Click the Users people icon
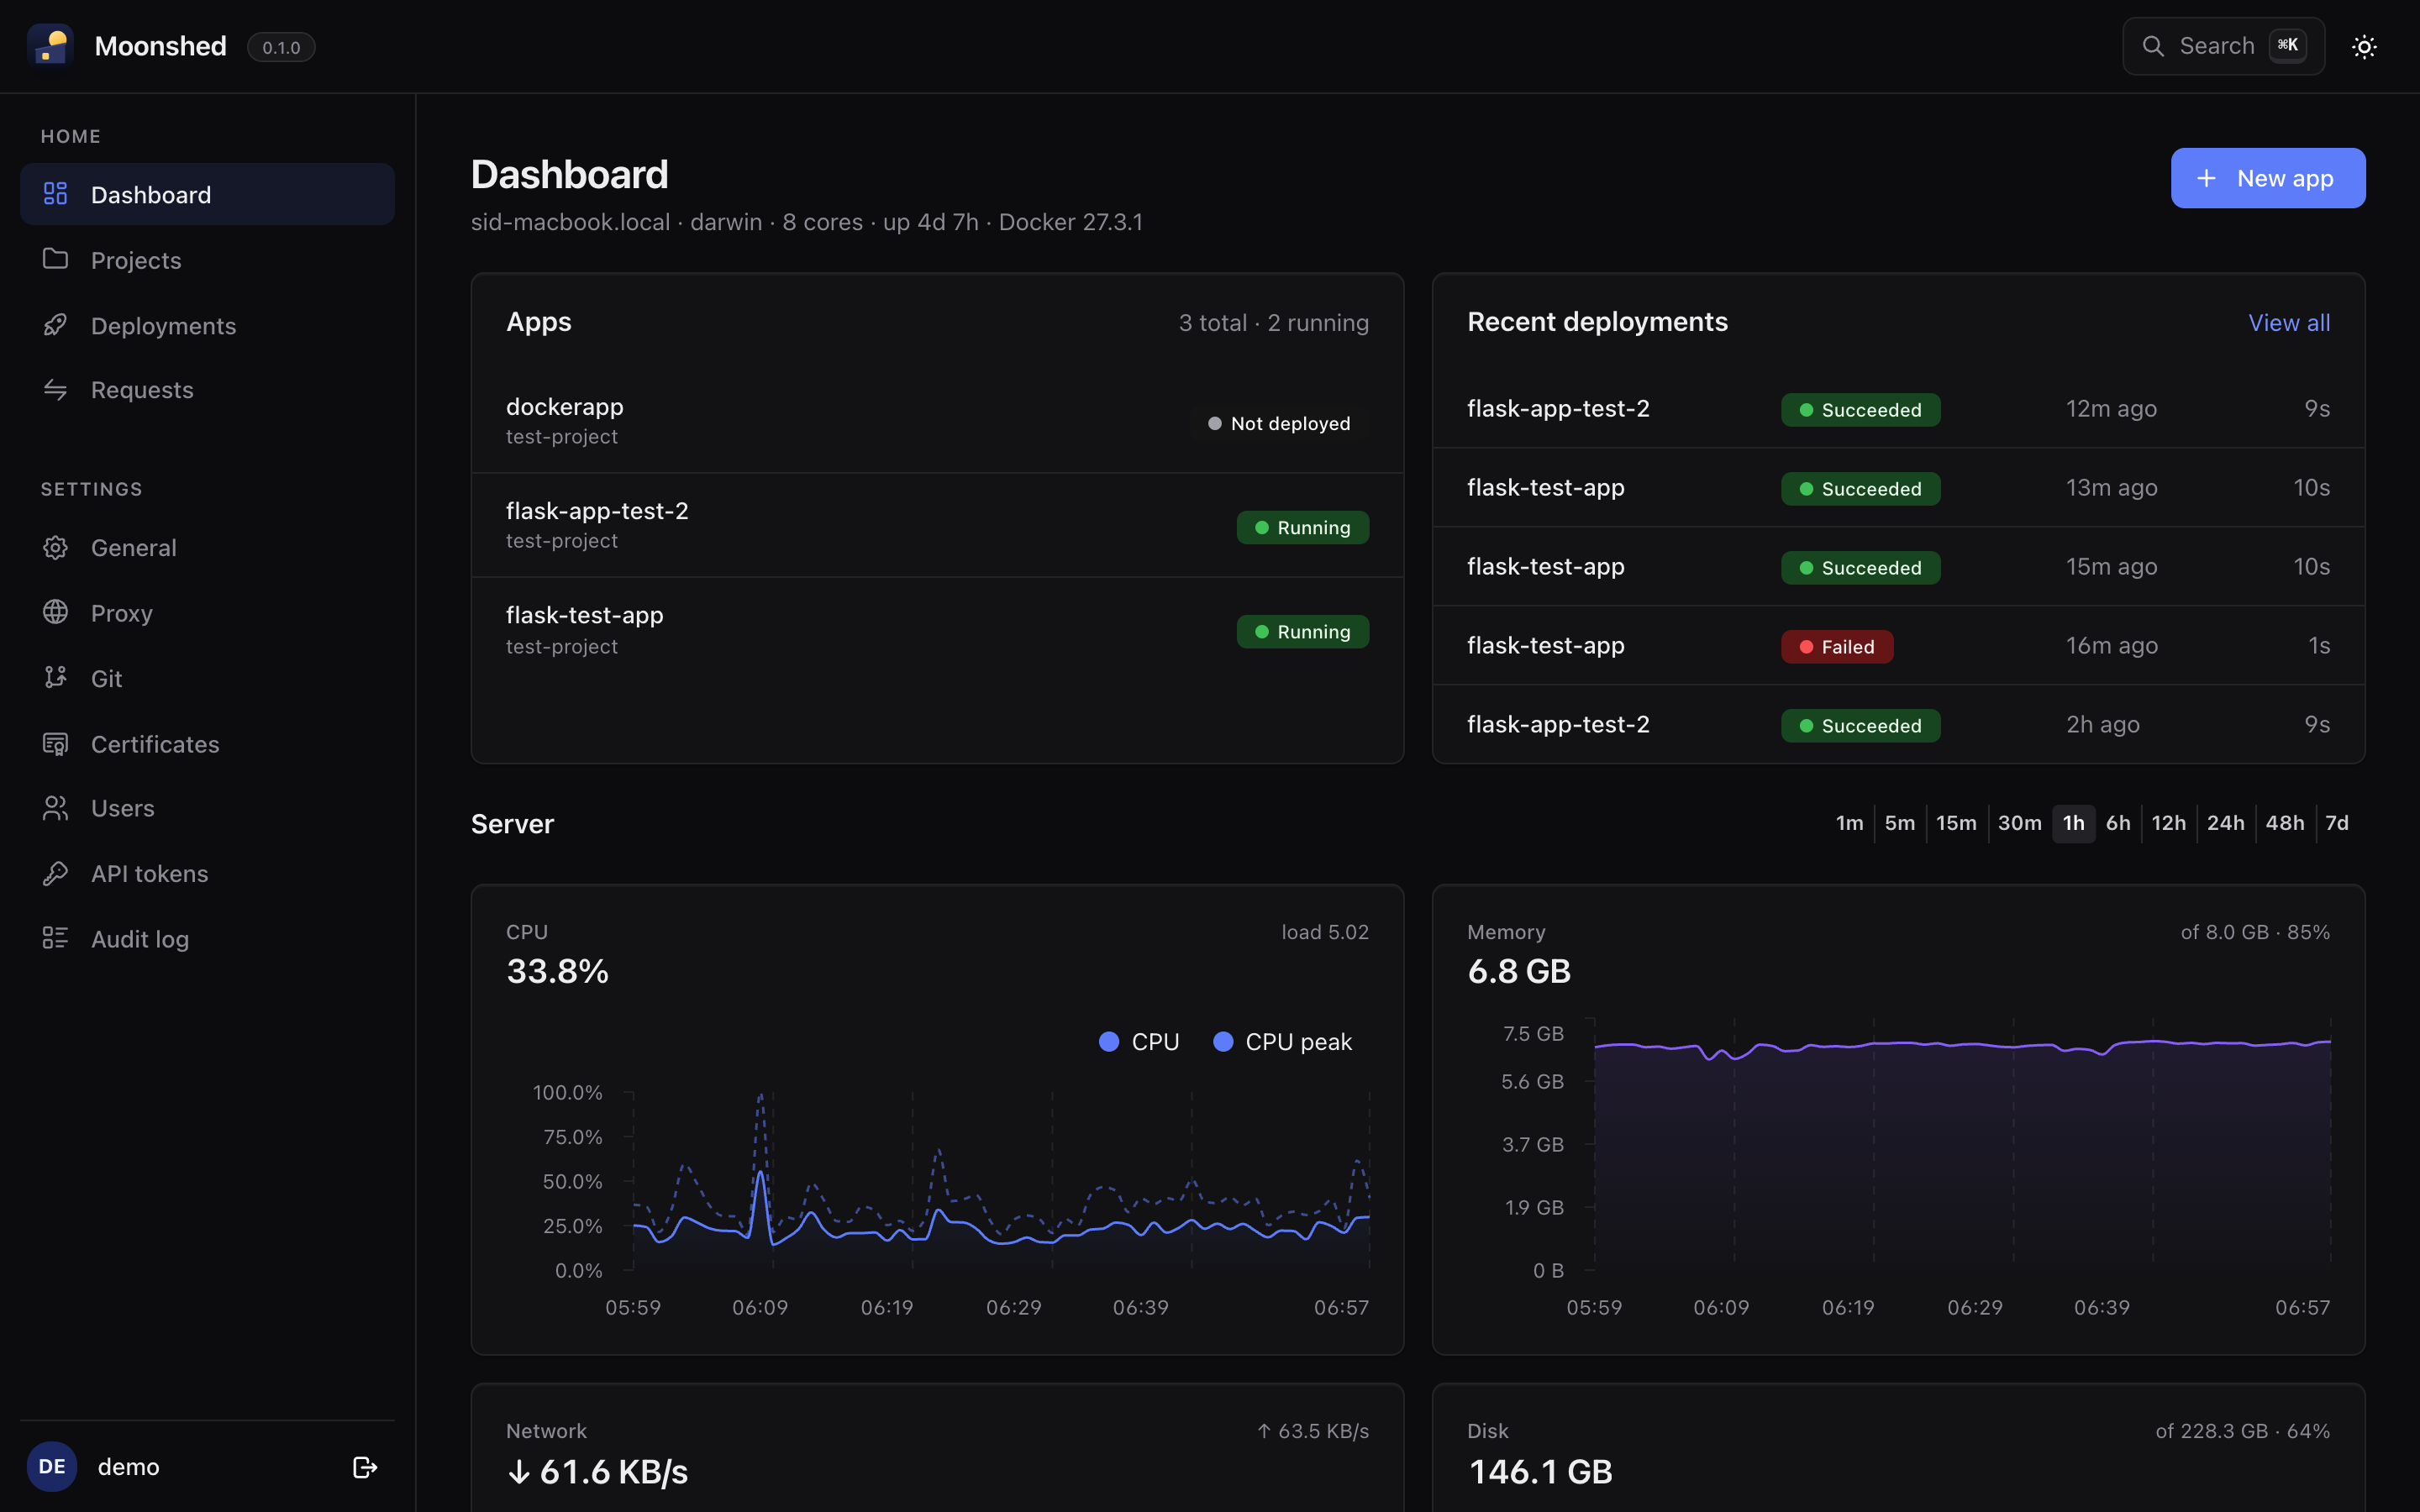Image resolution: width=2420 pixels, height=1512 pixels. pyautogui.click(x=56, y=808)
